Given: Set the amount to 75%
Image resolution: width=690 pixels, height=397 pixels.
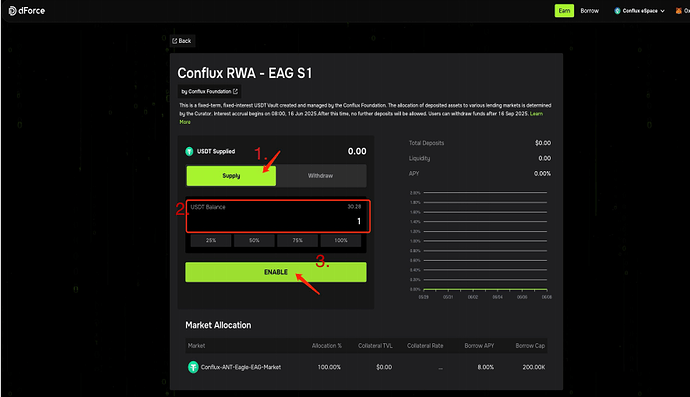Looking at the screenshot, I should [x=297, y=240].
